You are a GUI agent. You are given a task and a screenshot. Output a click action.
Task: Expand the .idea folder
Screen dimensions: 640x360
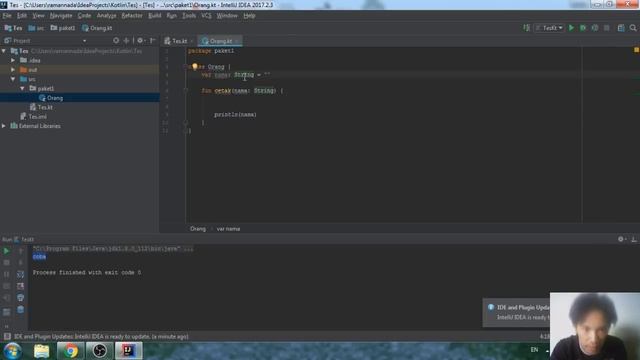point(13,60)
